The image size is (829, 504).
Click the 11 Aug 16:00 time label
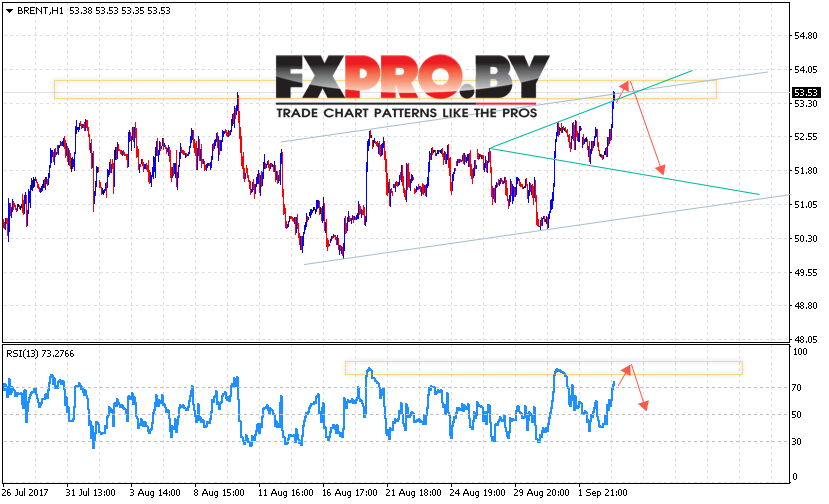(x=285, y=493)
